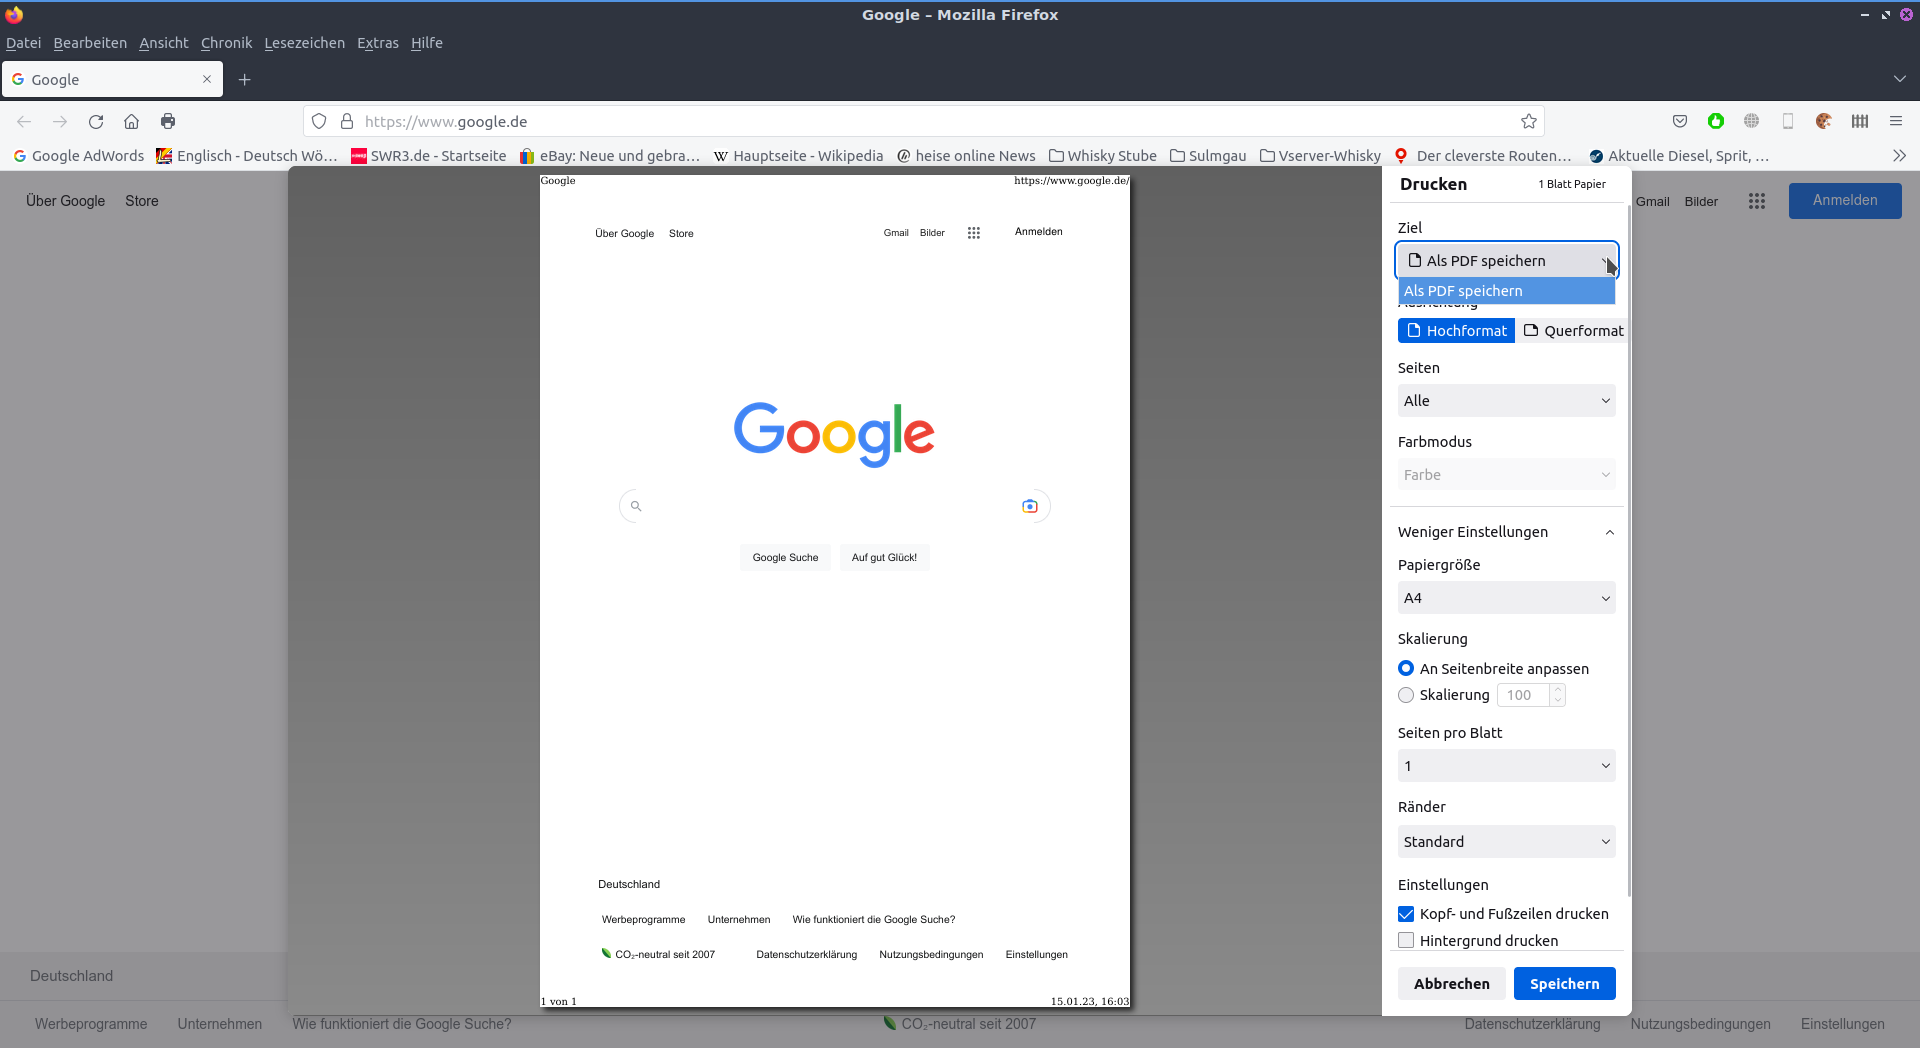Open the Ränder Standard dropdown
This screenshot has height=1048, width=1920.
[1506, 842]
